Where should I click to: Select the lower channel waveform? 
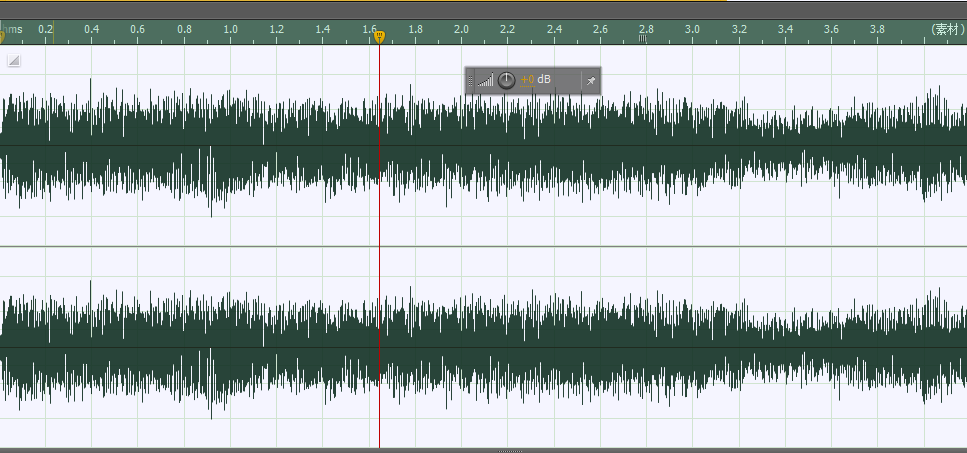click(x=480, y=347)
